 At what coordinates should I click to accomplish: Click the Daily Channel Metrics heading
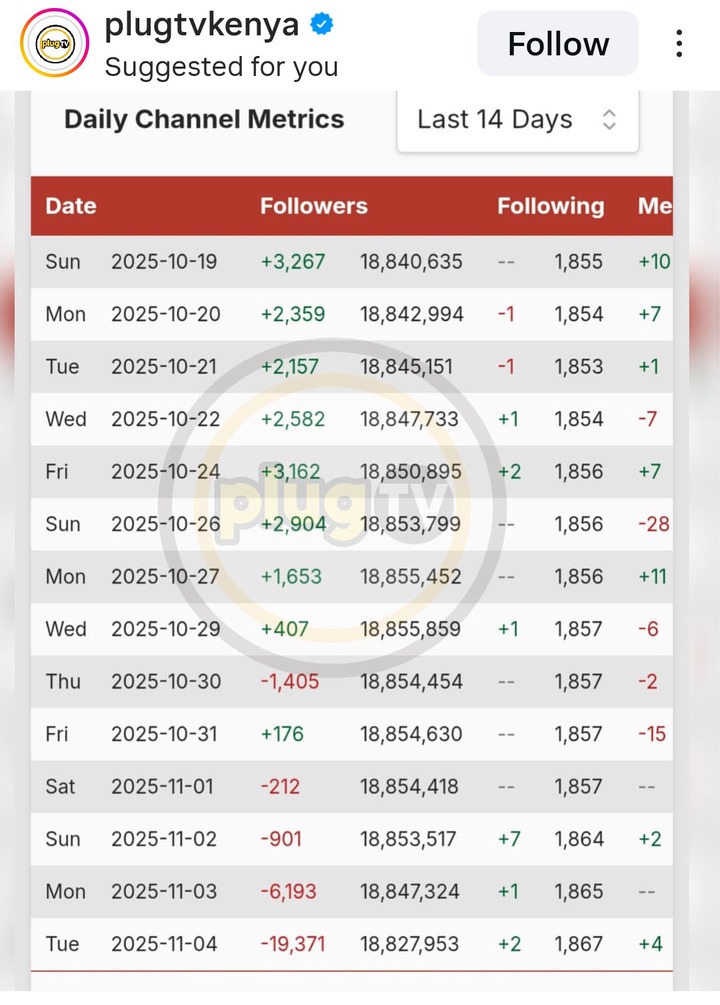[x=204, y=120]
